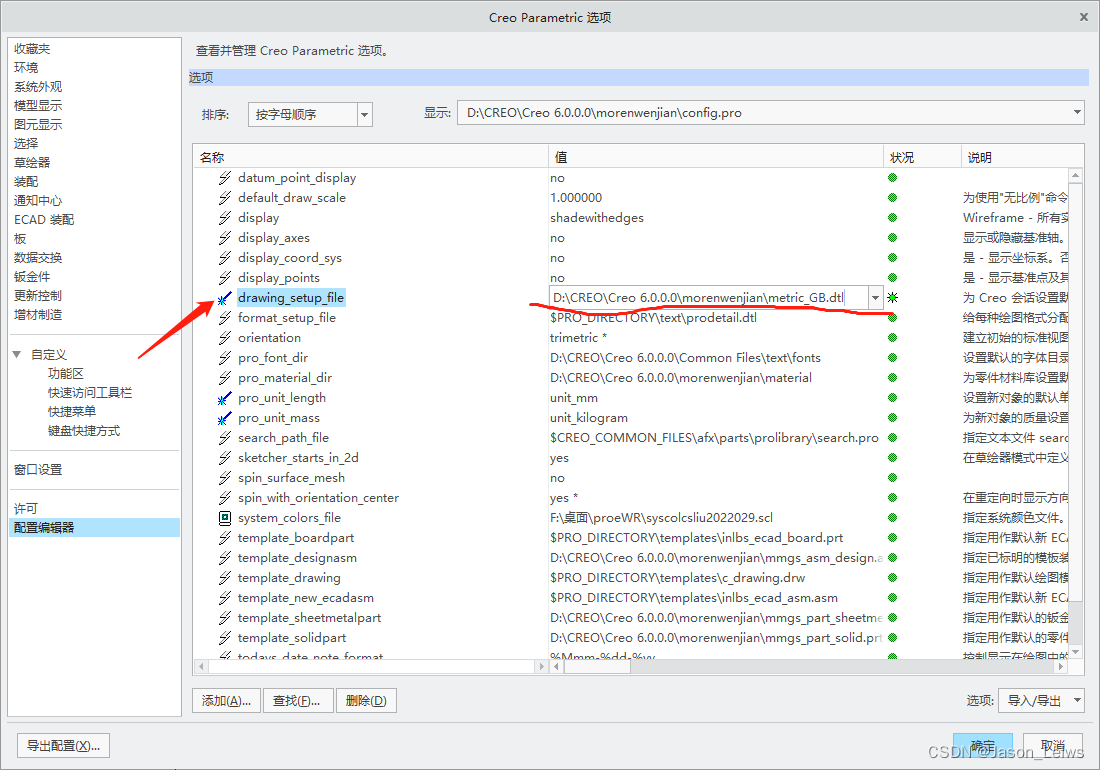This screenshot has height=770, width=1100.
Task: Click the lightning icon beside template_sheetmetalpart
Action: coord(224,618)
